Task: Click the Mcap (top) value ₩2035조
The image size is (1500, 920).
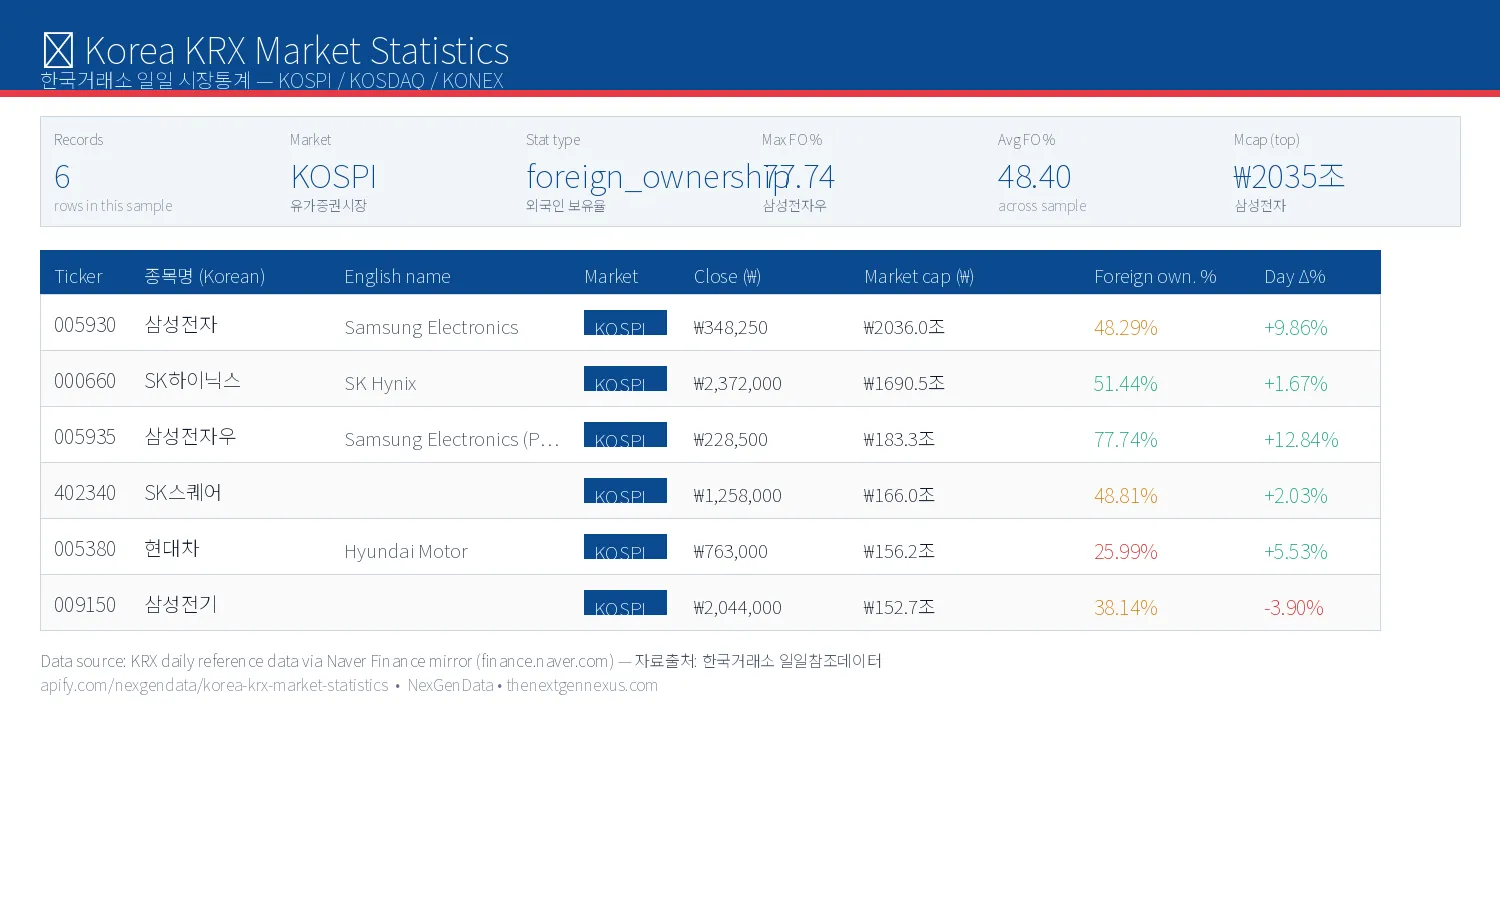Action: [1289, 177]
